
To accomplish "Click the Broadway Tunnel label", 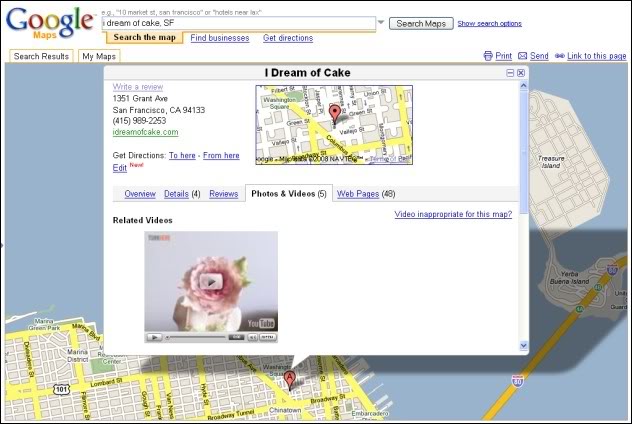I will coord(231,415).
